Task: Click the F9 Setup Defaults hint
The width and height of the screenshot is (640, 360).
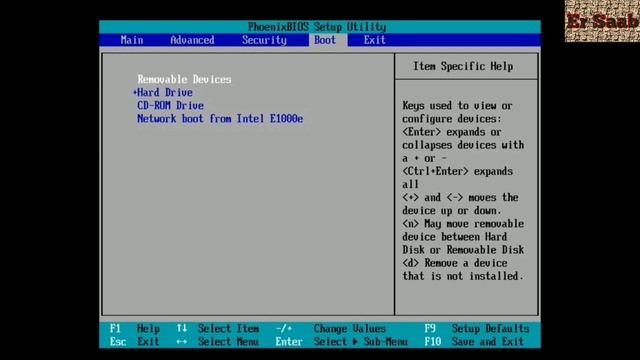Action: [x=477, y=329]
